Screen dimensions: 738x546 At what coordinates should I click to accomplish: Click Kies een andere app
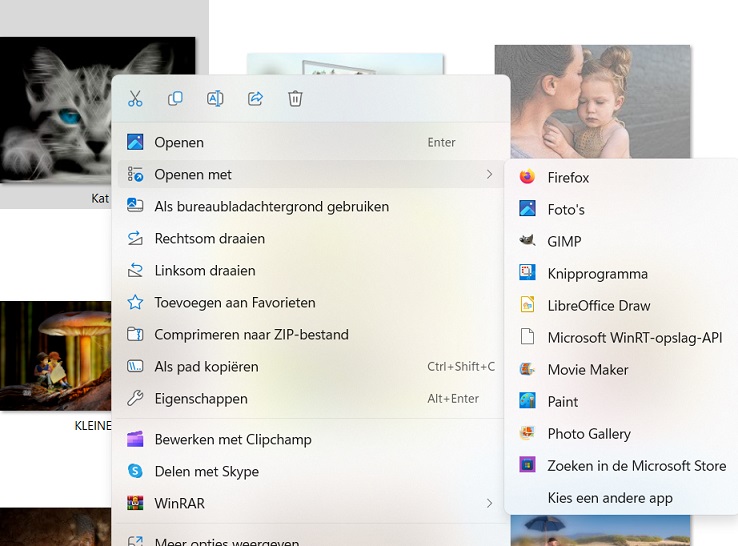(x=610, y=498)
